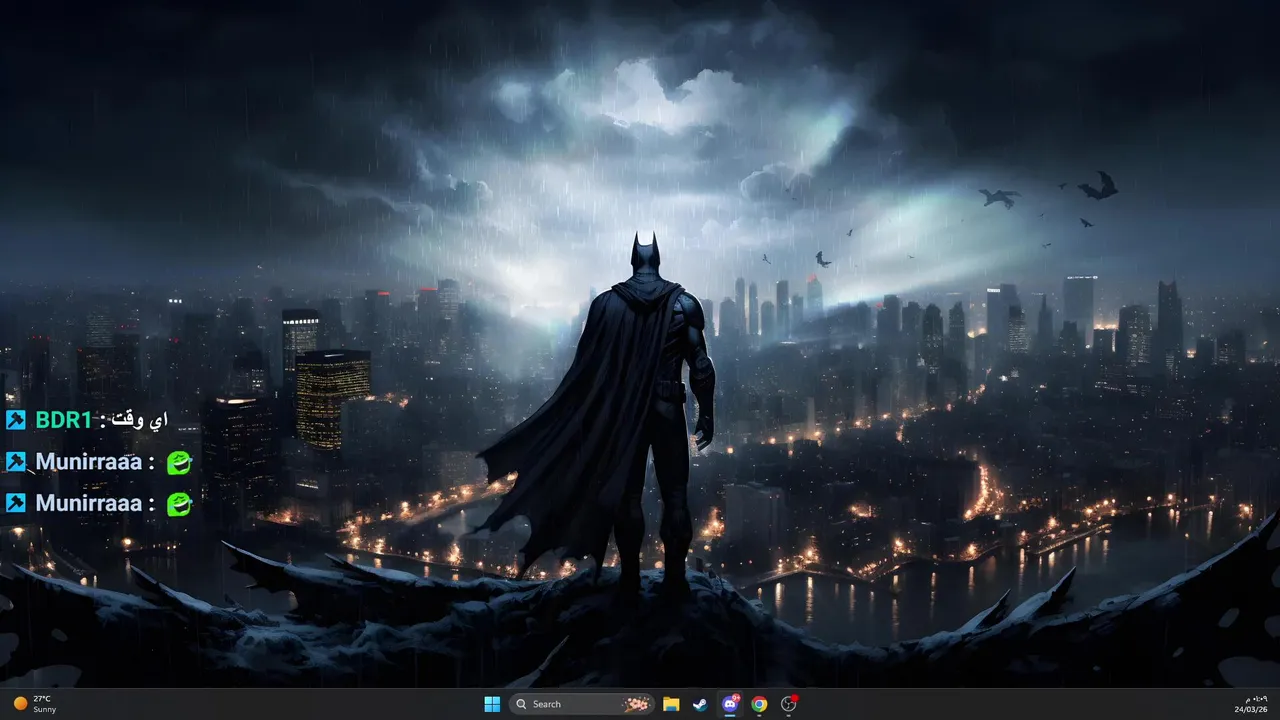The height and width of the screenshot is (720, 1280).
Task: Click the laughing emote in first Munirraaa message
Action: [x=179, y=462]
